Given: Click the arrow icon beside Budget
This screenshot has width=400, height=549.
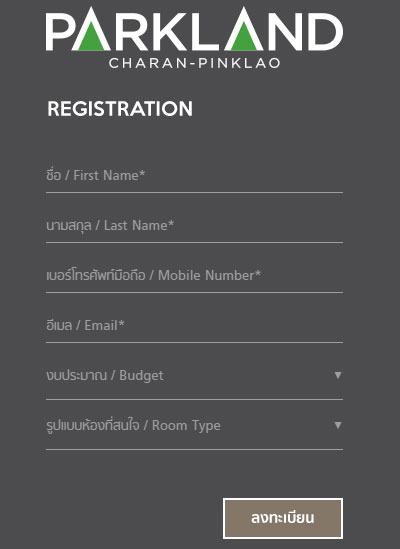Looking at the screenshot, I should [x=338, y=375].
